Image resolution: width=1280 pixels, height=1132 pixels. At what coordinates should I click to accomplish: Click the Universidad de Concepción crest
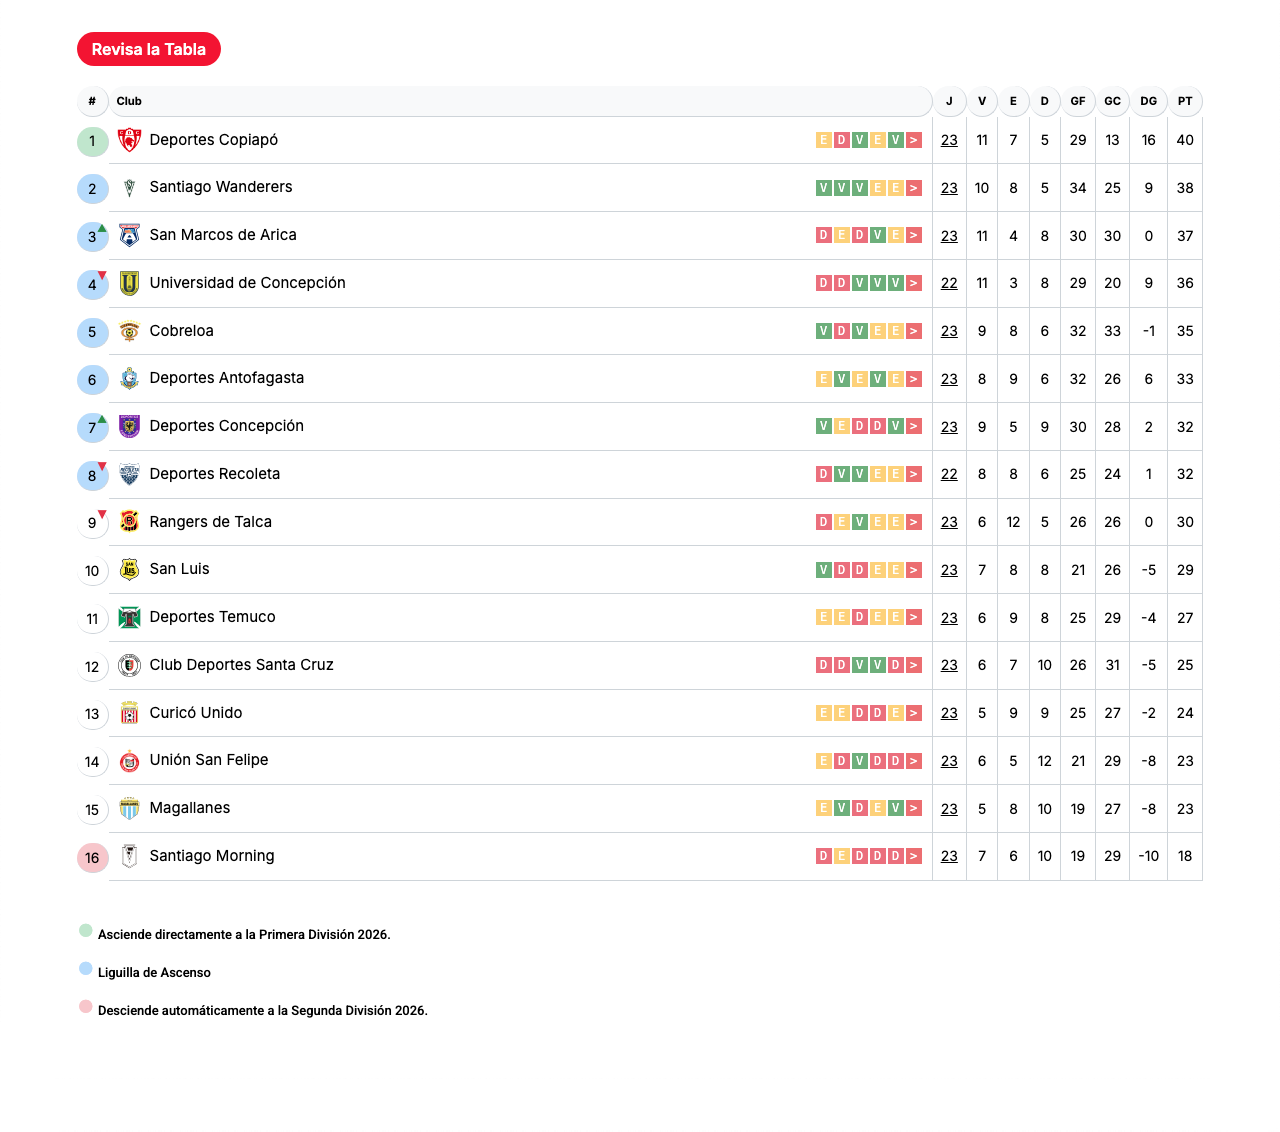(x=129, y=283)
